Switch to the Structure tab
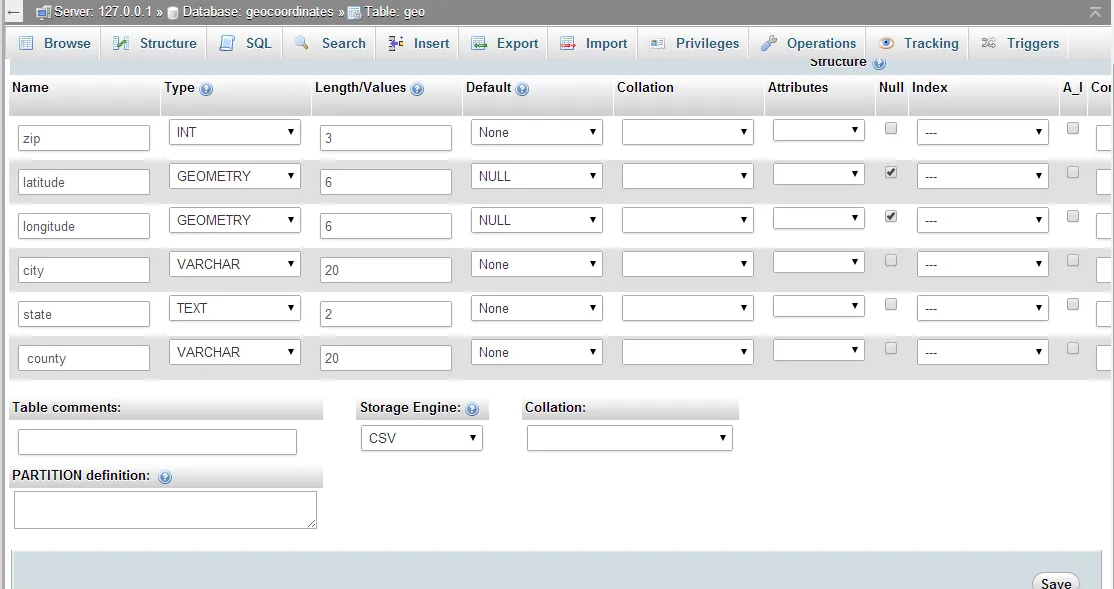The width and height of the screenshot is (1114, 589). pos(155,43)
